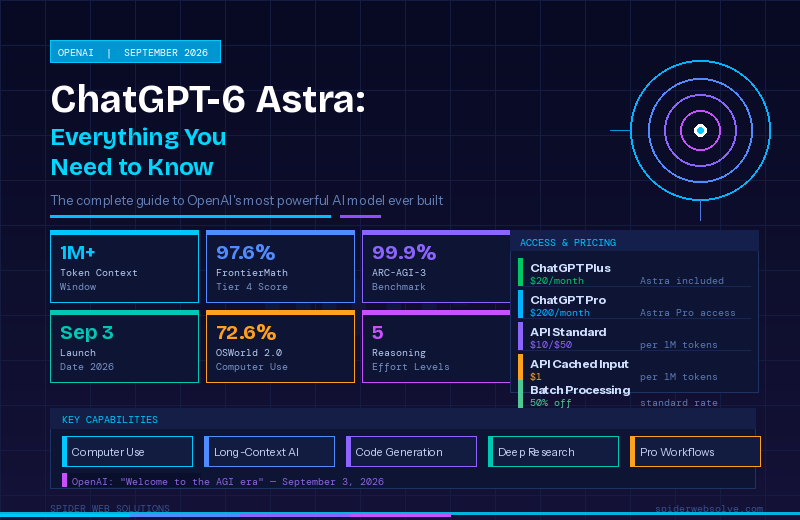
Task: Select the 5 Reasoning Effort Levels card
Action: 436,346
